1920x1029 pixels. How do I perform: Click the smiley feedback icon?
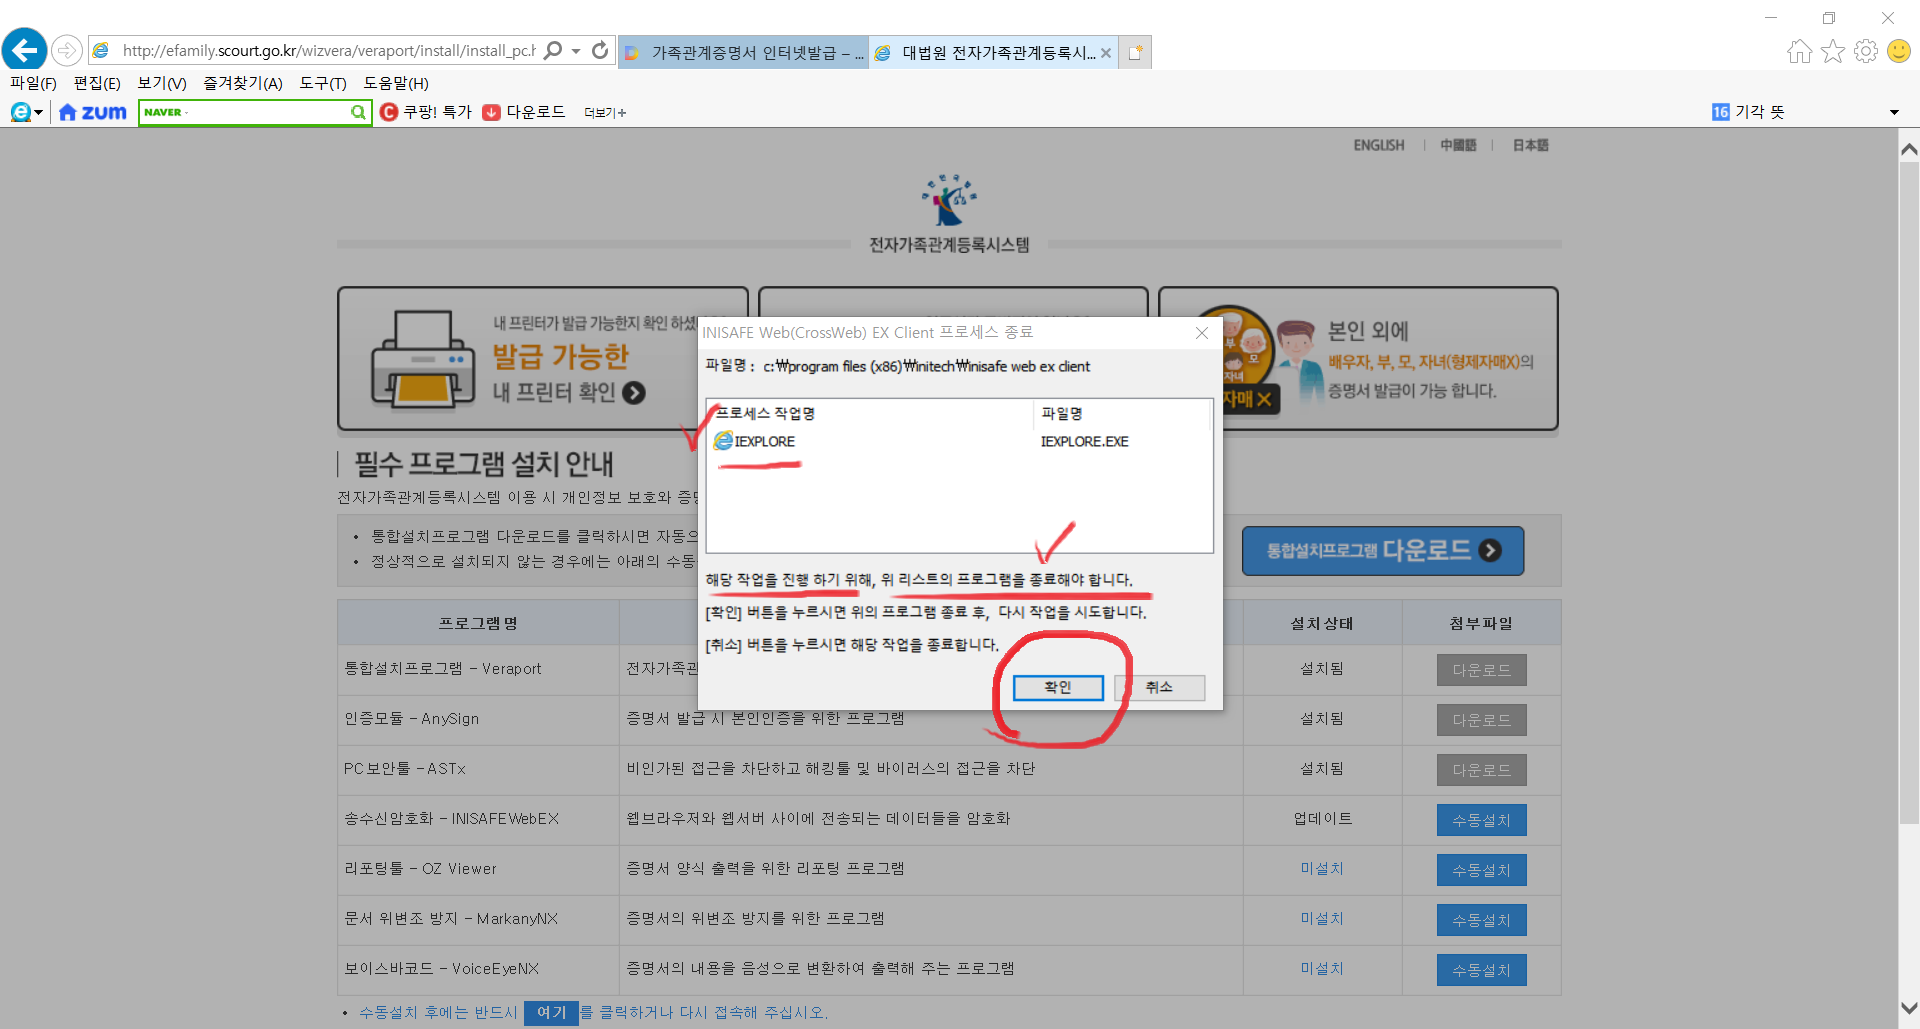[x=1899, y=51]
